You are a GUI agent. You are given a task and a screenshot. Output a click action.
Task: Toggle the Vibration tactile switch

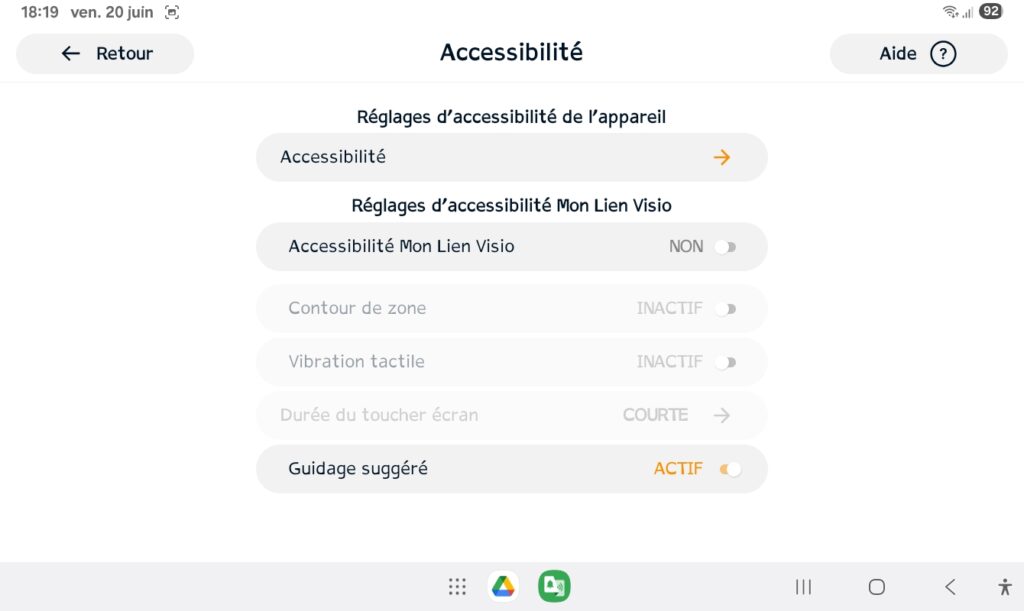[726, 362]
